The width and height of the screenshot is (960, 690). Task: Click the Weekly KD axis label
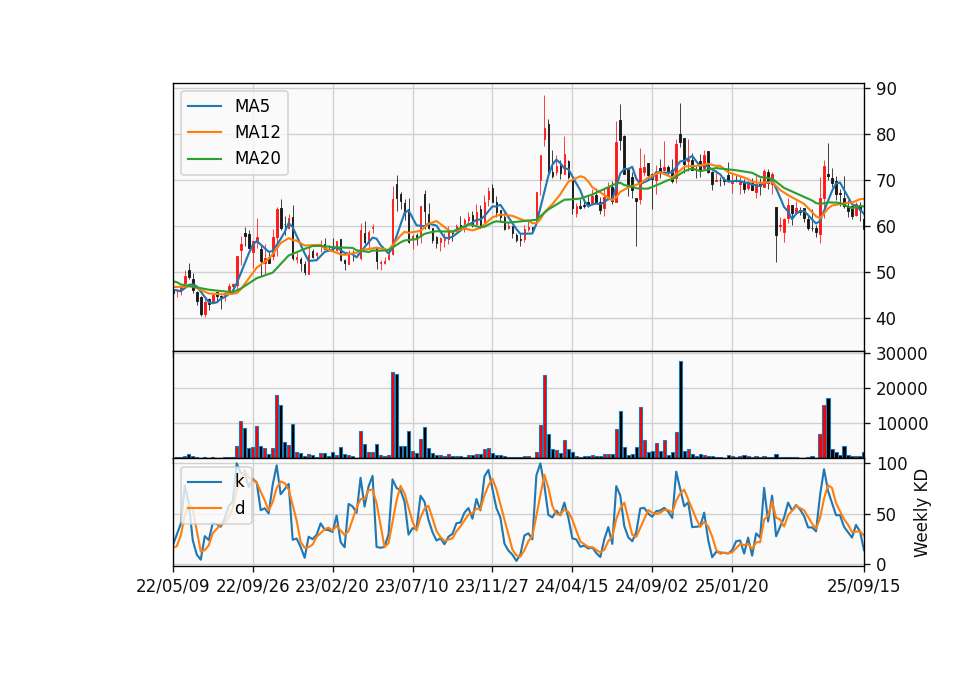pyautogui.click(x=920, y=513)
